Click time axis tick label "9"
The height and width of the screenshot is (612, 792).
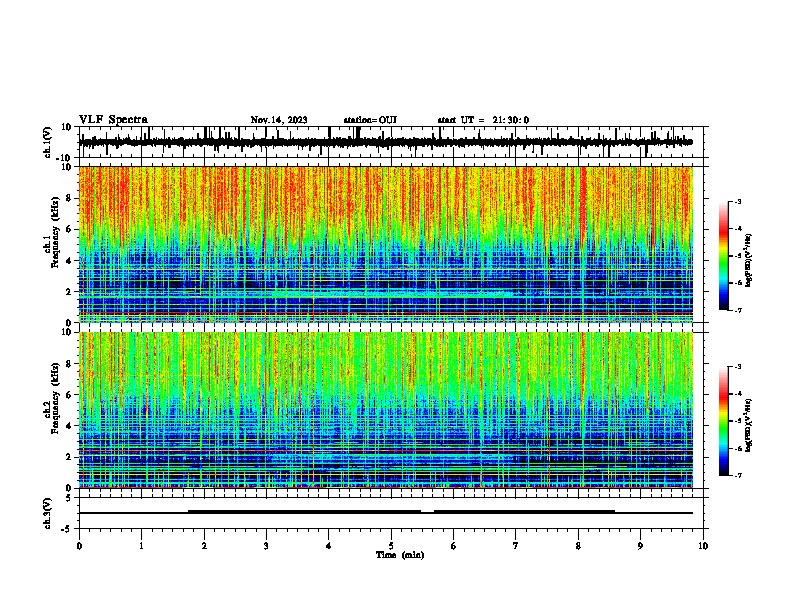(640, 546)
